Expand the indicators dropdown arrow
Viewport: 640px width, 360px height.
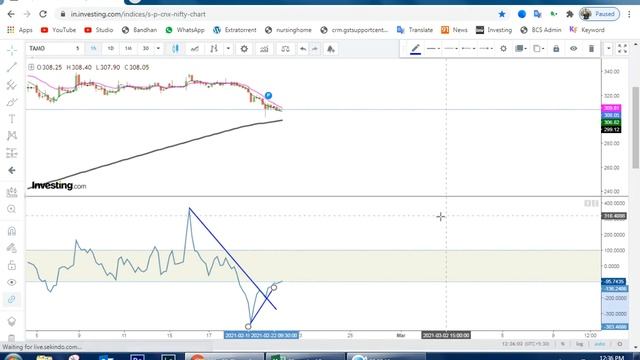coord(228,49)
